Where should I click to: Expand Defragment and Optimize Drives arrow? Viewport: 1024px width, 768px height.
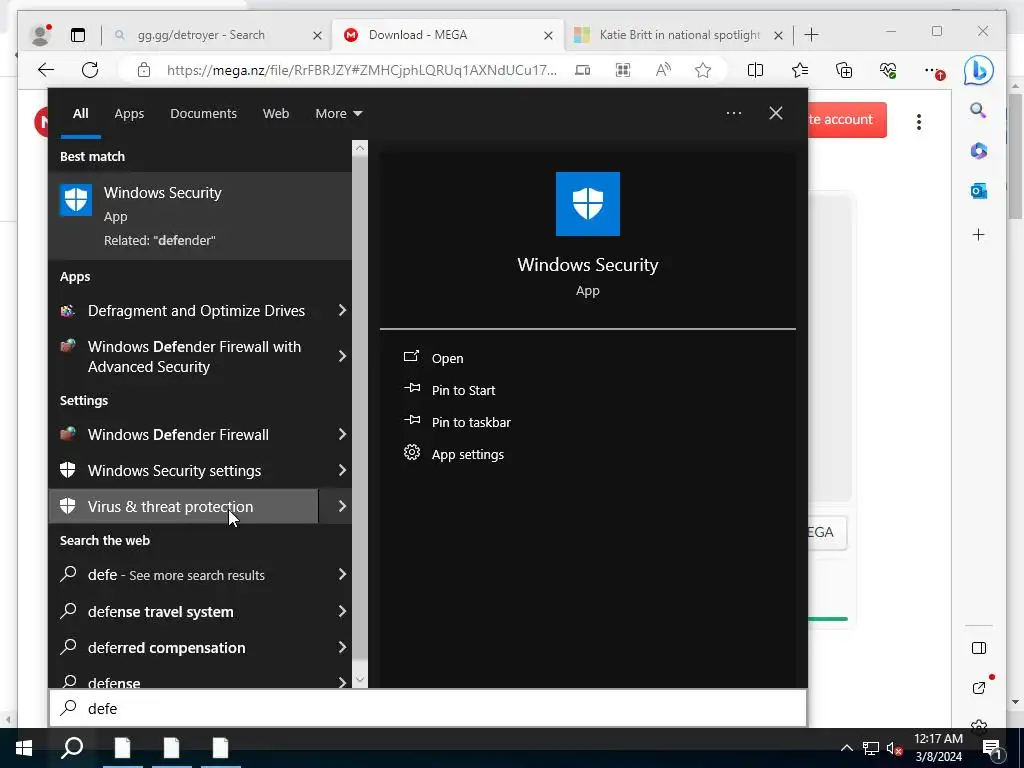coord(342,311)
